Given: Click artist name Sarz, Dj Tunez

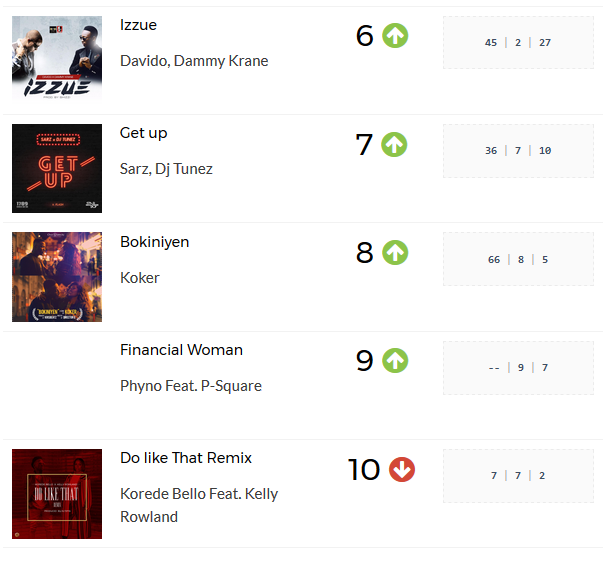Looking at the screenshot, I should click(166, 169).
